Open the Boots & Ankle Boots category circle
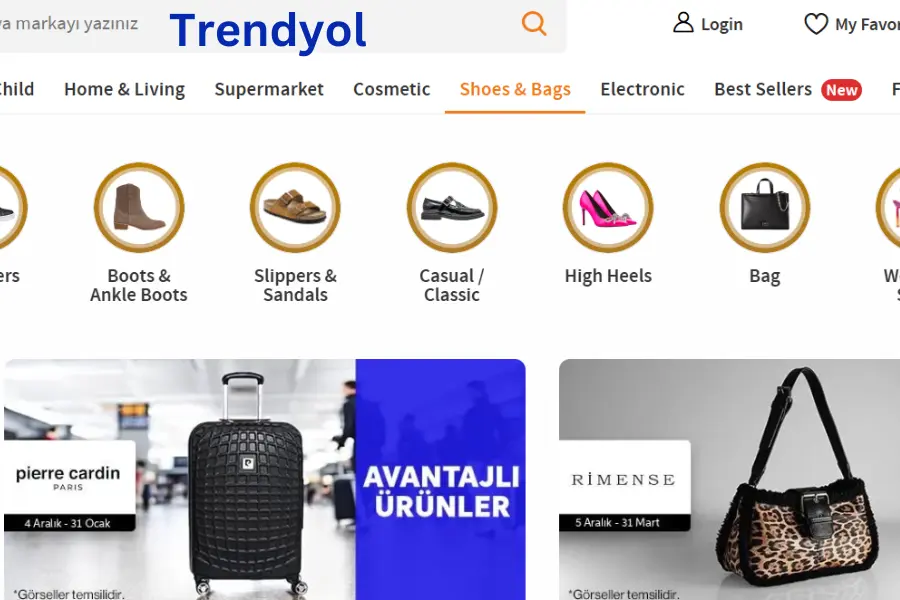The width and height of the screenshot is (900, 600). click(139, 208)
